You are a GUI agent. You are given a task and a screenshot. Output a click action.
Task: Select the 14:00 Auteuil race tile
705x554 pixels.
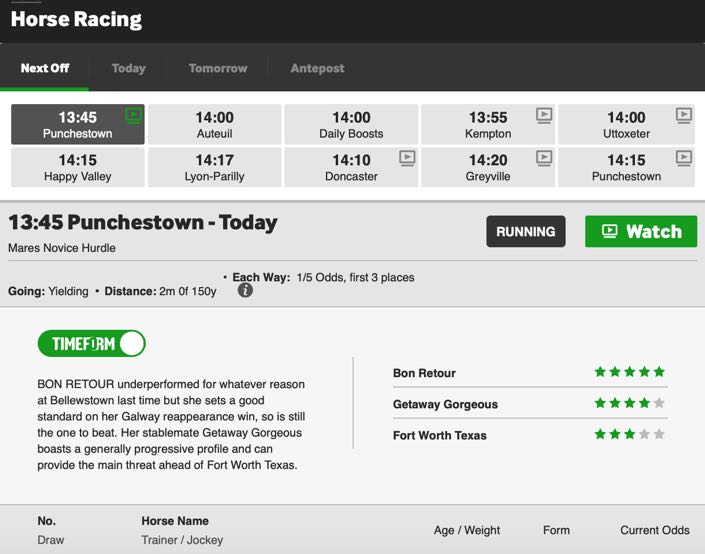pyautogui.click(x=214, y=125)
